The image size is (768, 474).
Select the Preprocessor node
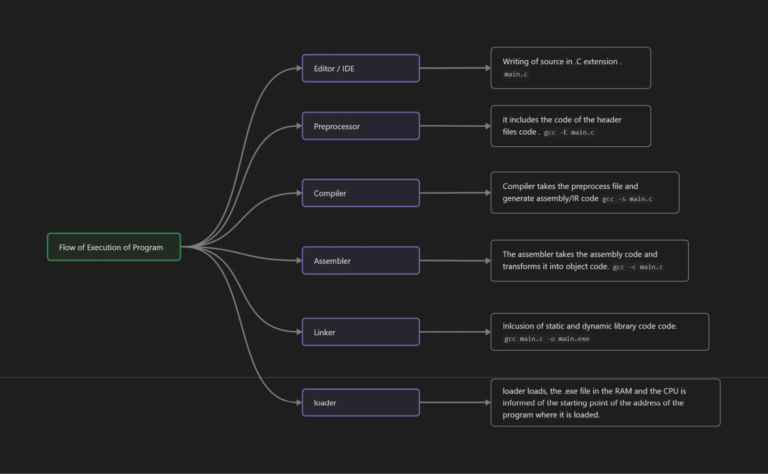click(x=360, y=126)
